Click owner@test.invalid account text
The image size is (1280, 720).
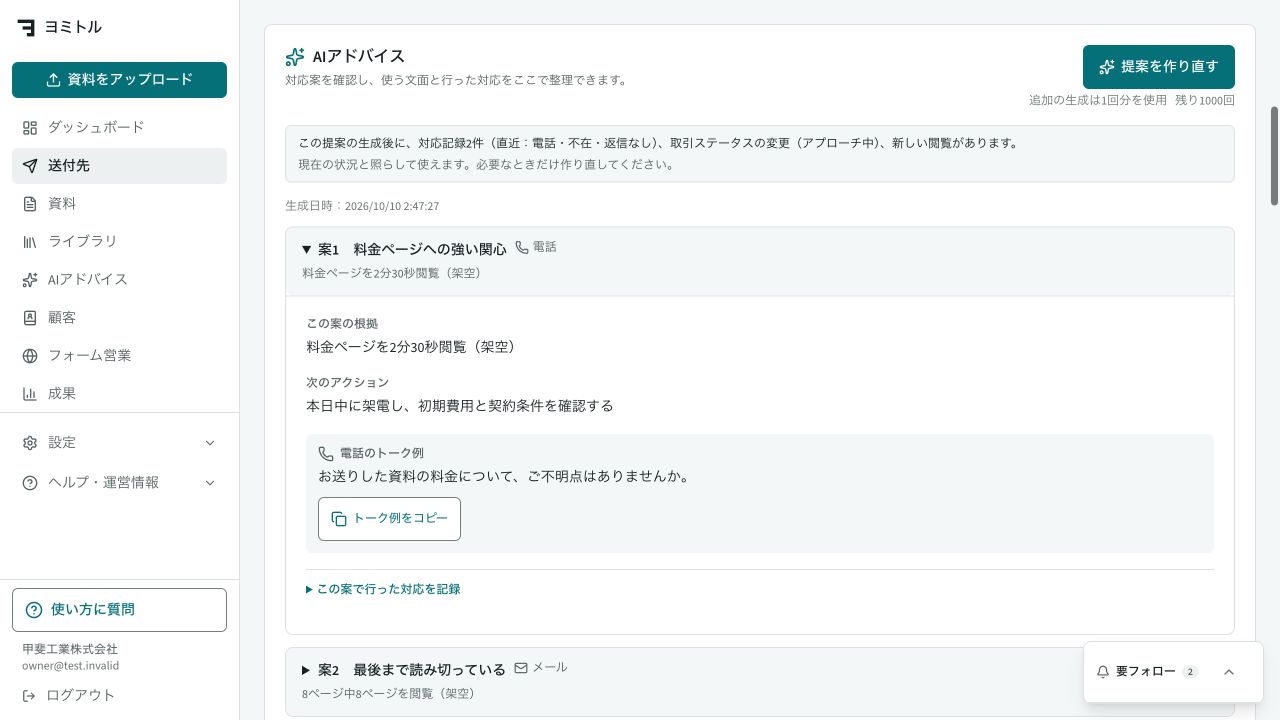(x=71, y=666)
